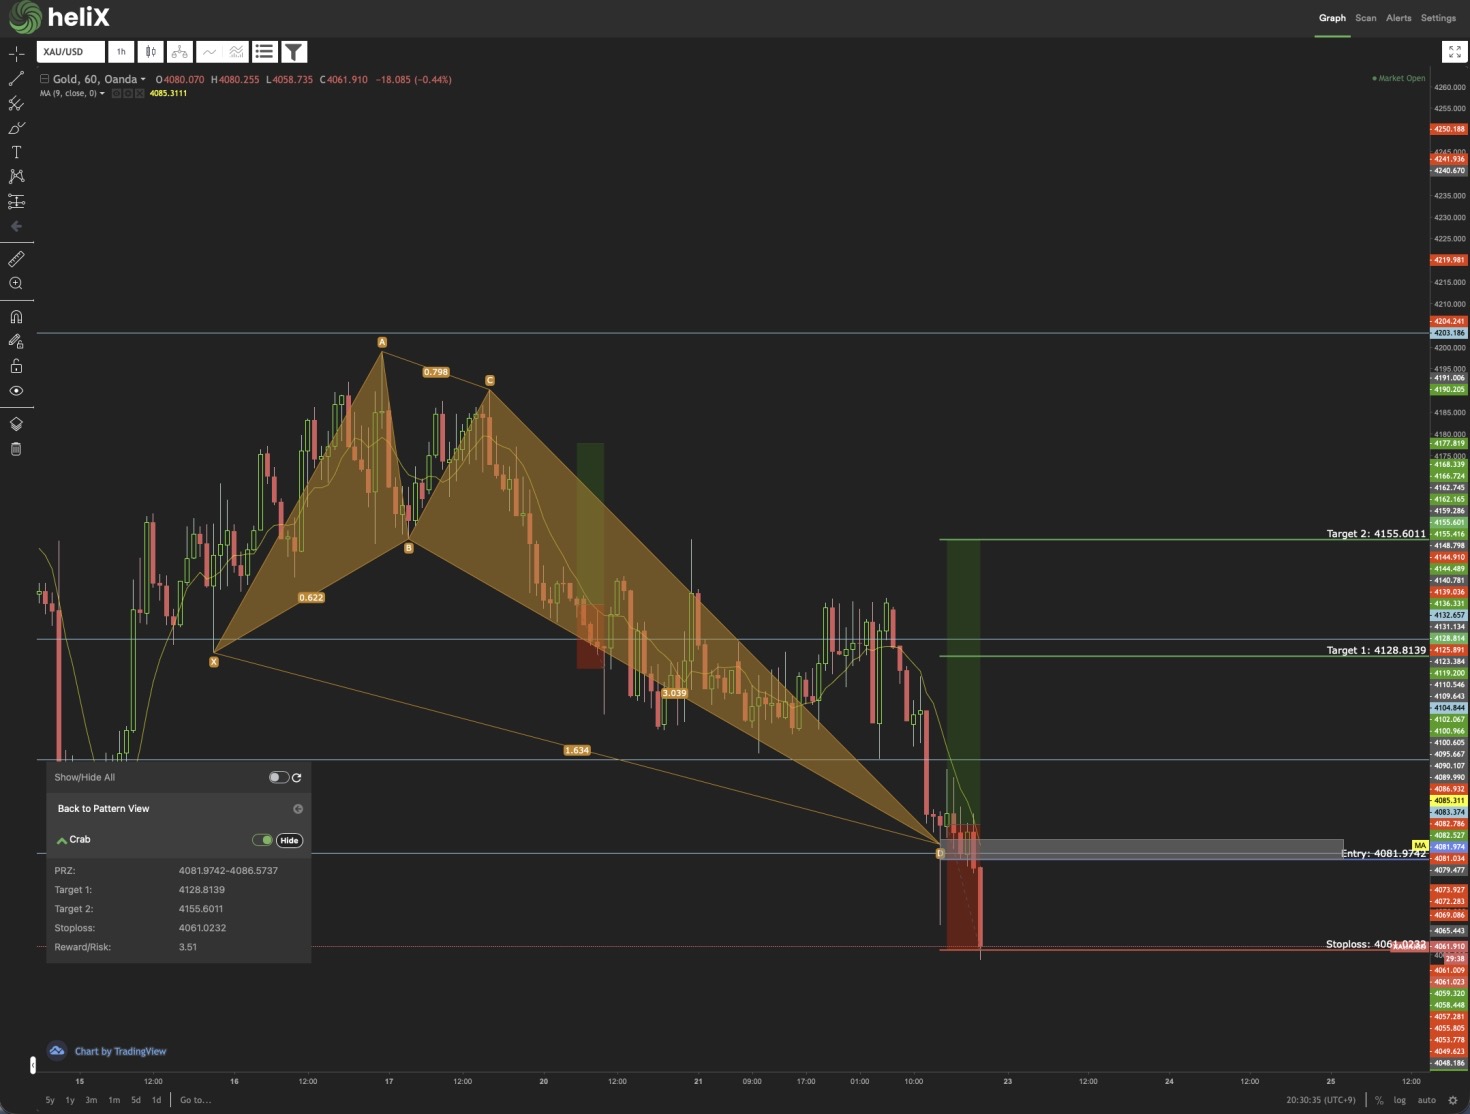Toggle percent scale mode

pyautogui.click(x=1379, y=1100)
